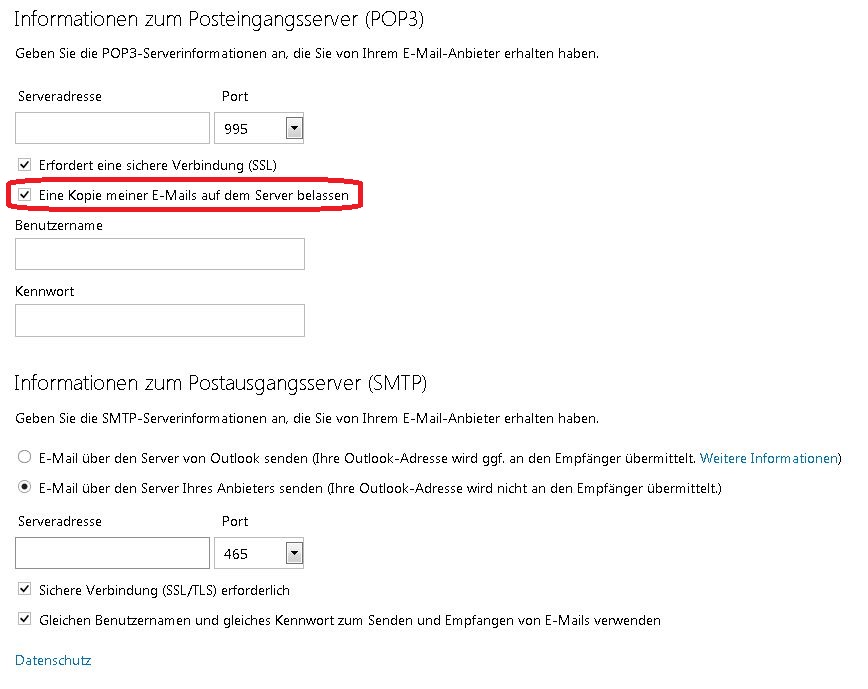
Task: Toggle 'Gleichen Benutzernamen und gleiches Kennwort' checkbox
Action: pos(24,619)
